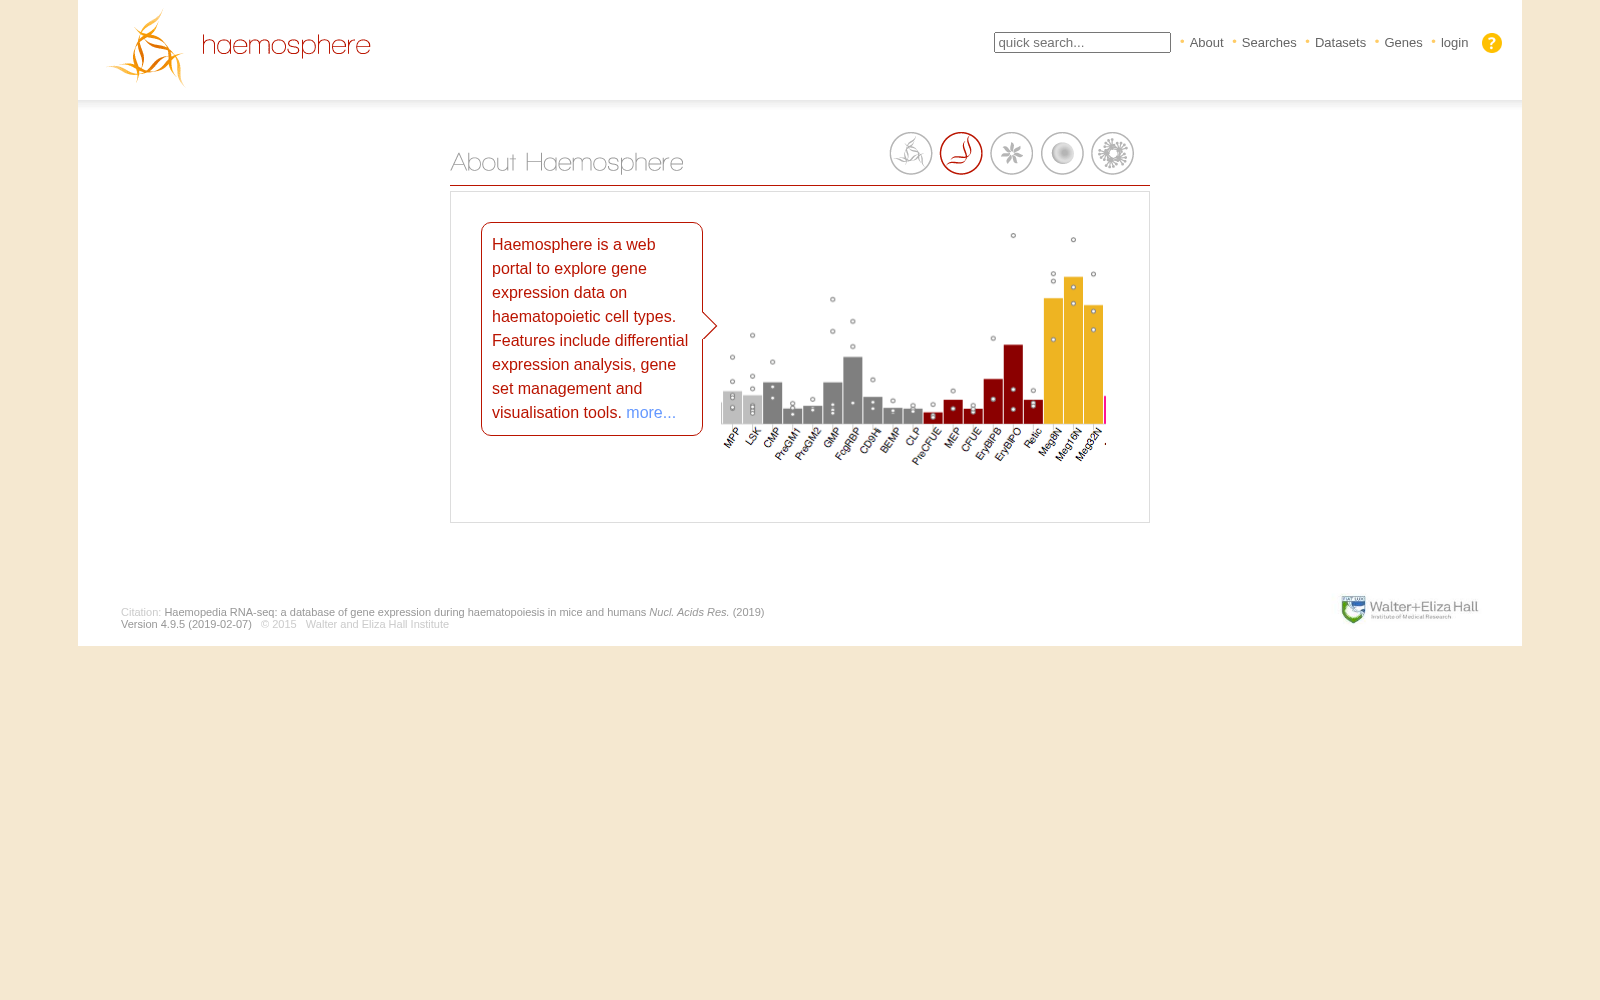Select the three-leaf swirl slide icon

911,153
